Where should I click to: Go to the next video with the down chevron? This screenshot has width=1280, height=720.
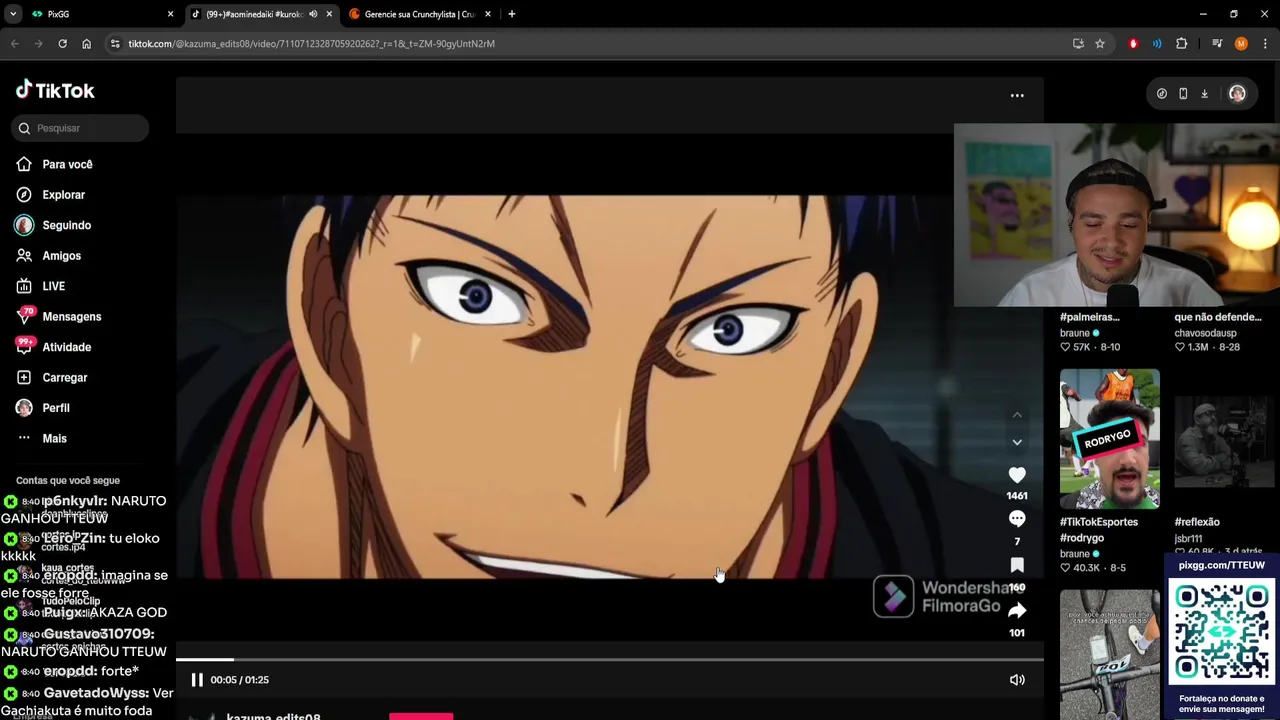(x=1017, y=442)
